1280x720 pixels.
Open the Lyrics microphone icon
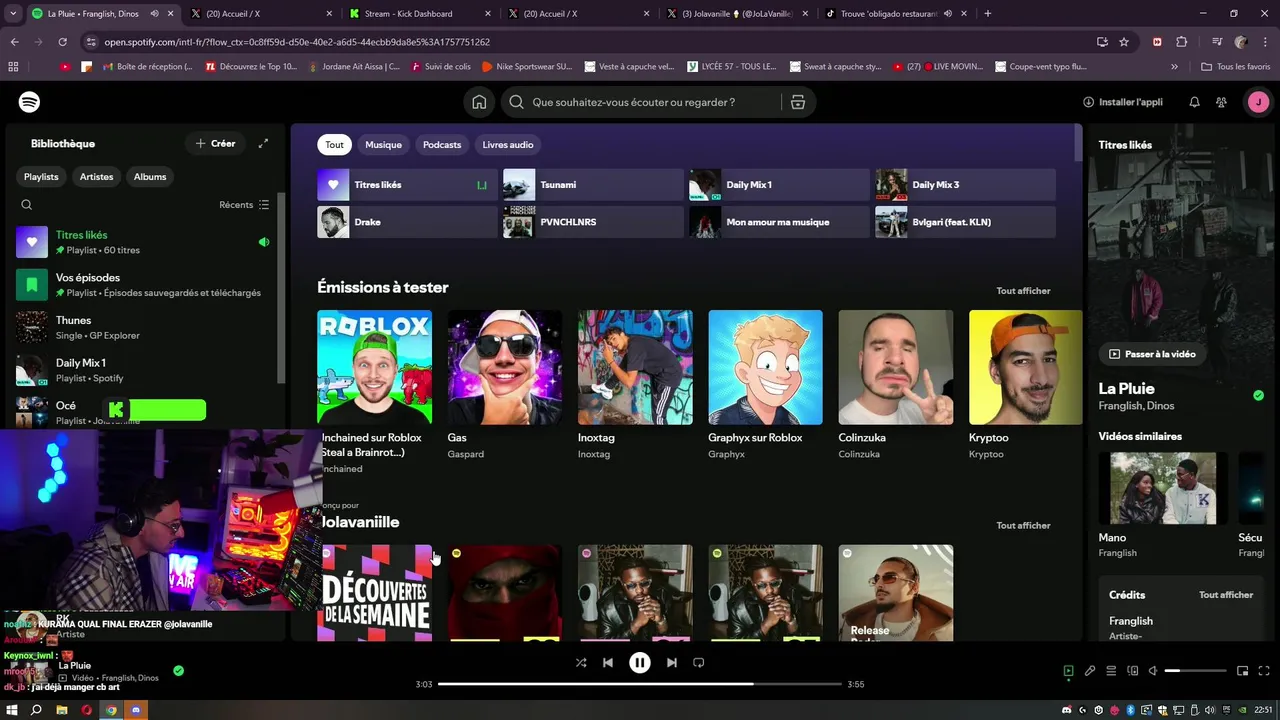click(x=1090, y=671)
